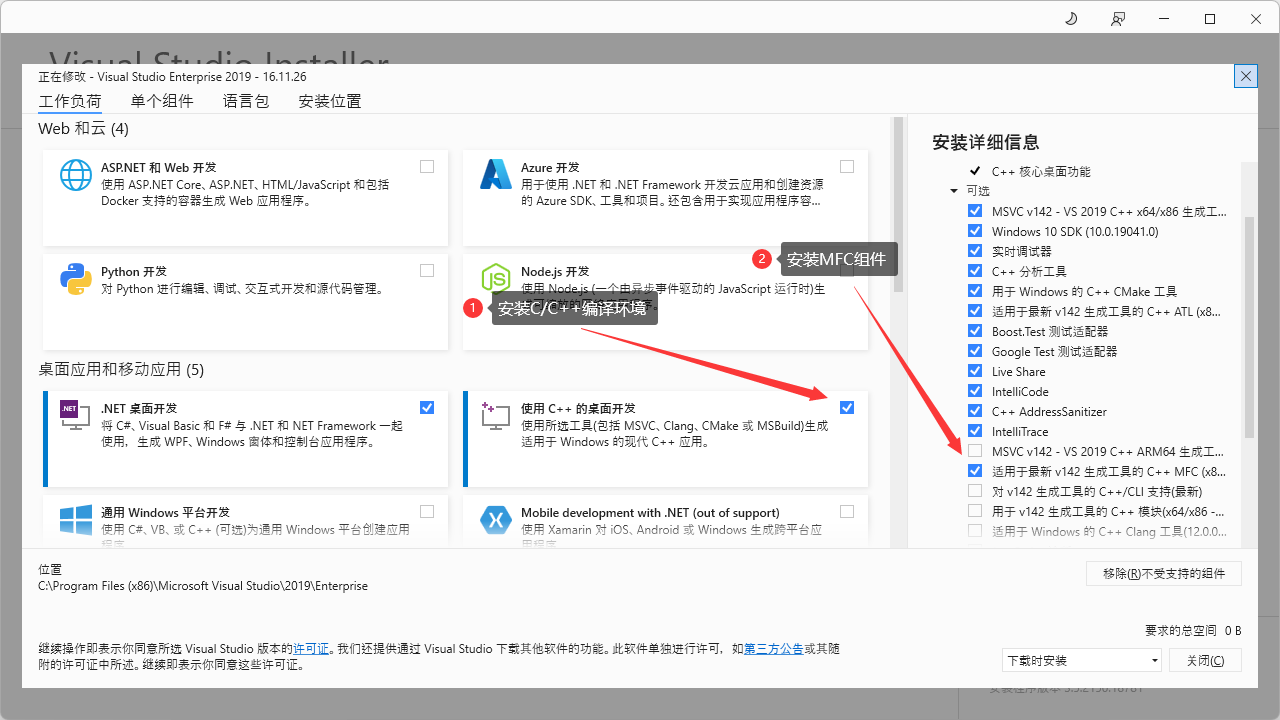Open the 语言包 tab
The image size is (1280, 720).
(245, 100)
